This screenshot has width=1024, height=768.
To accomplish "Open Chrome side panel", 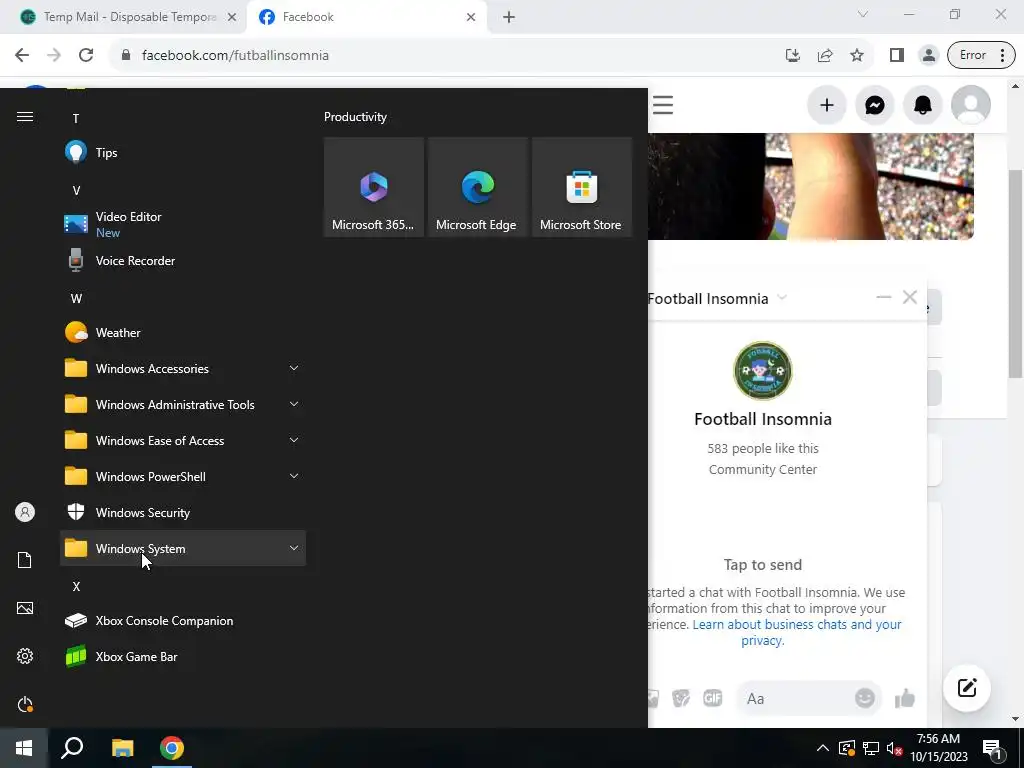I will point(897,56).
